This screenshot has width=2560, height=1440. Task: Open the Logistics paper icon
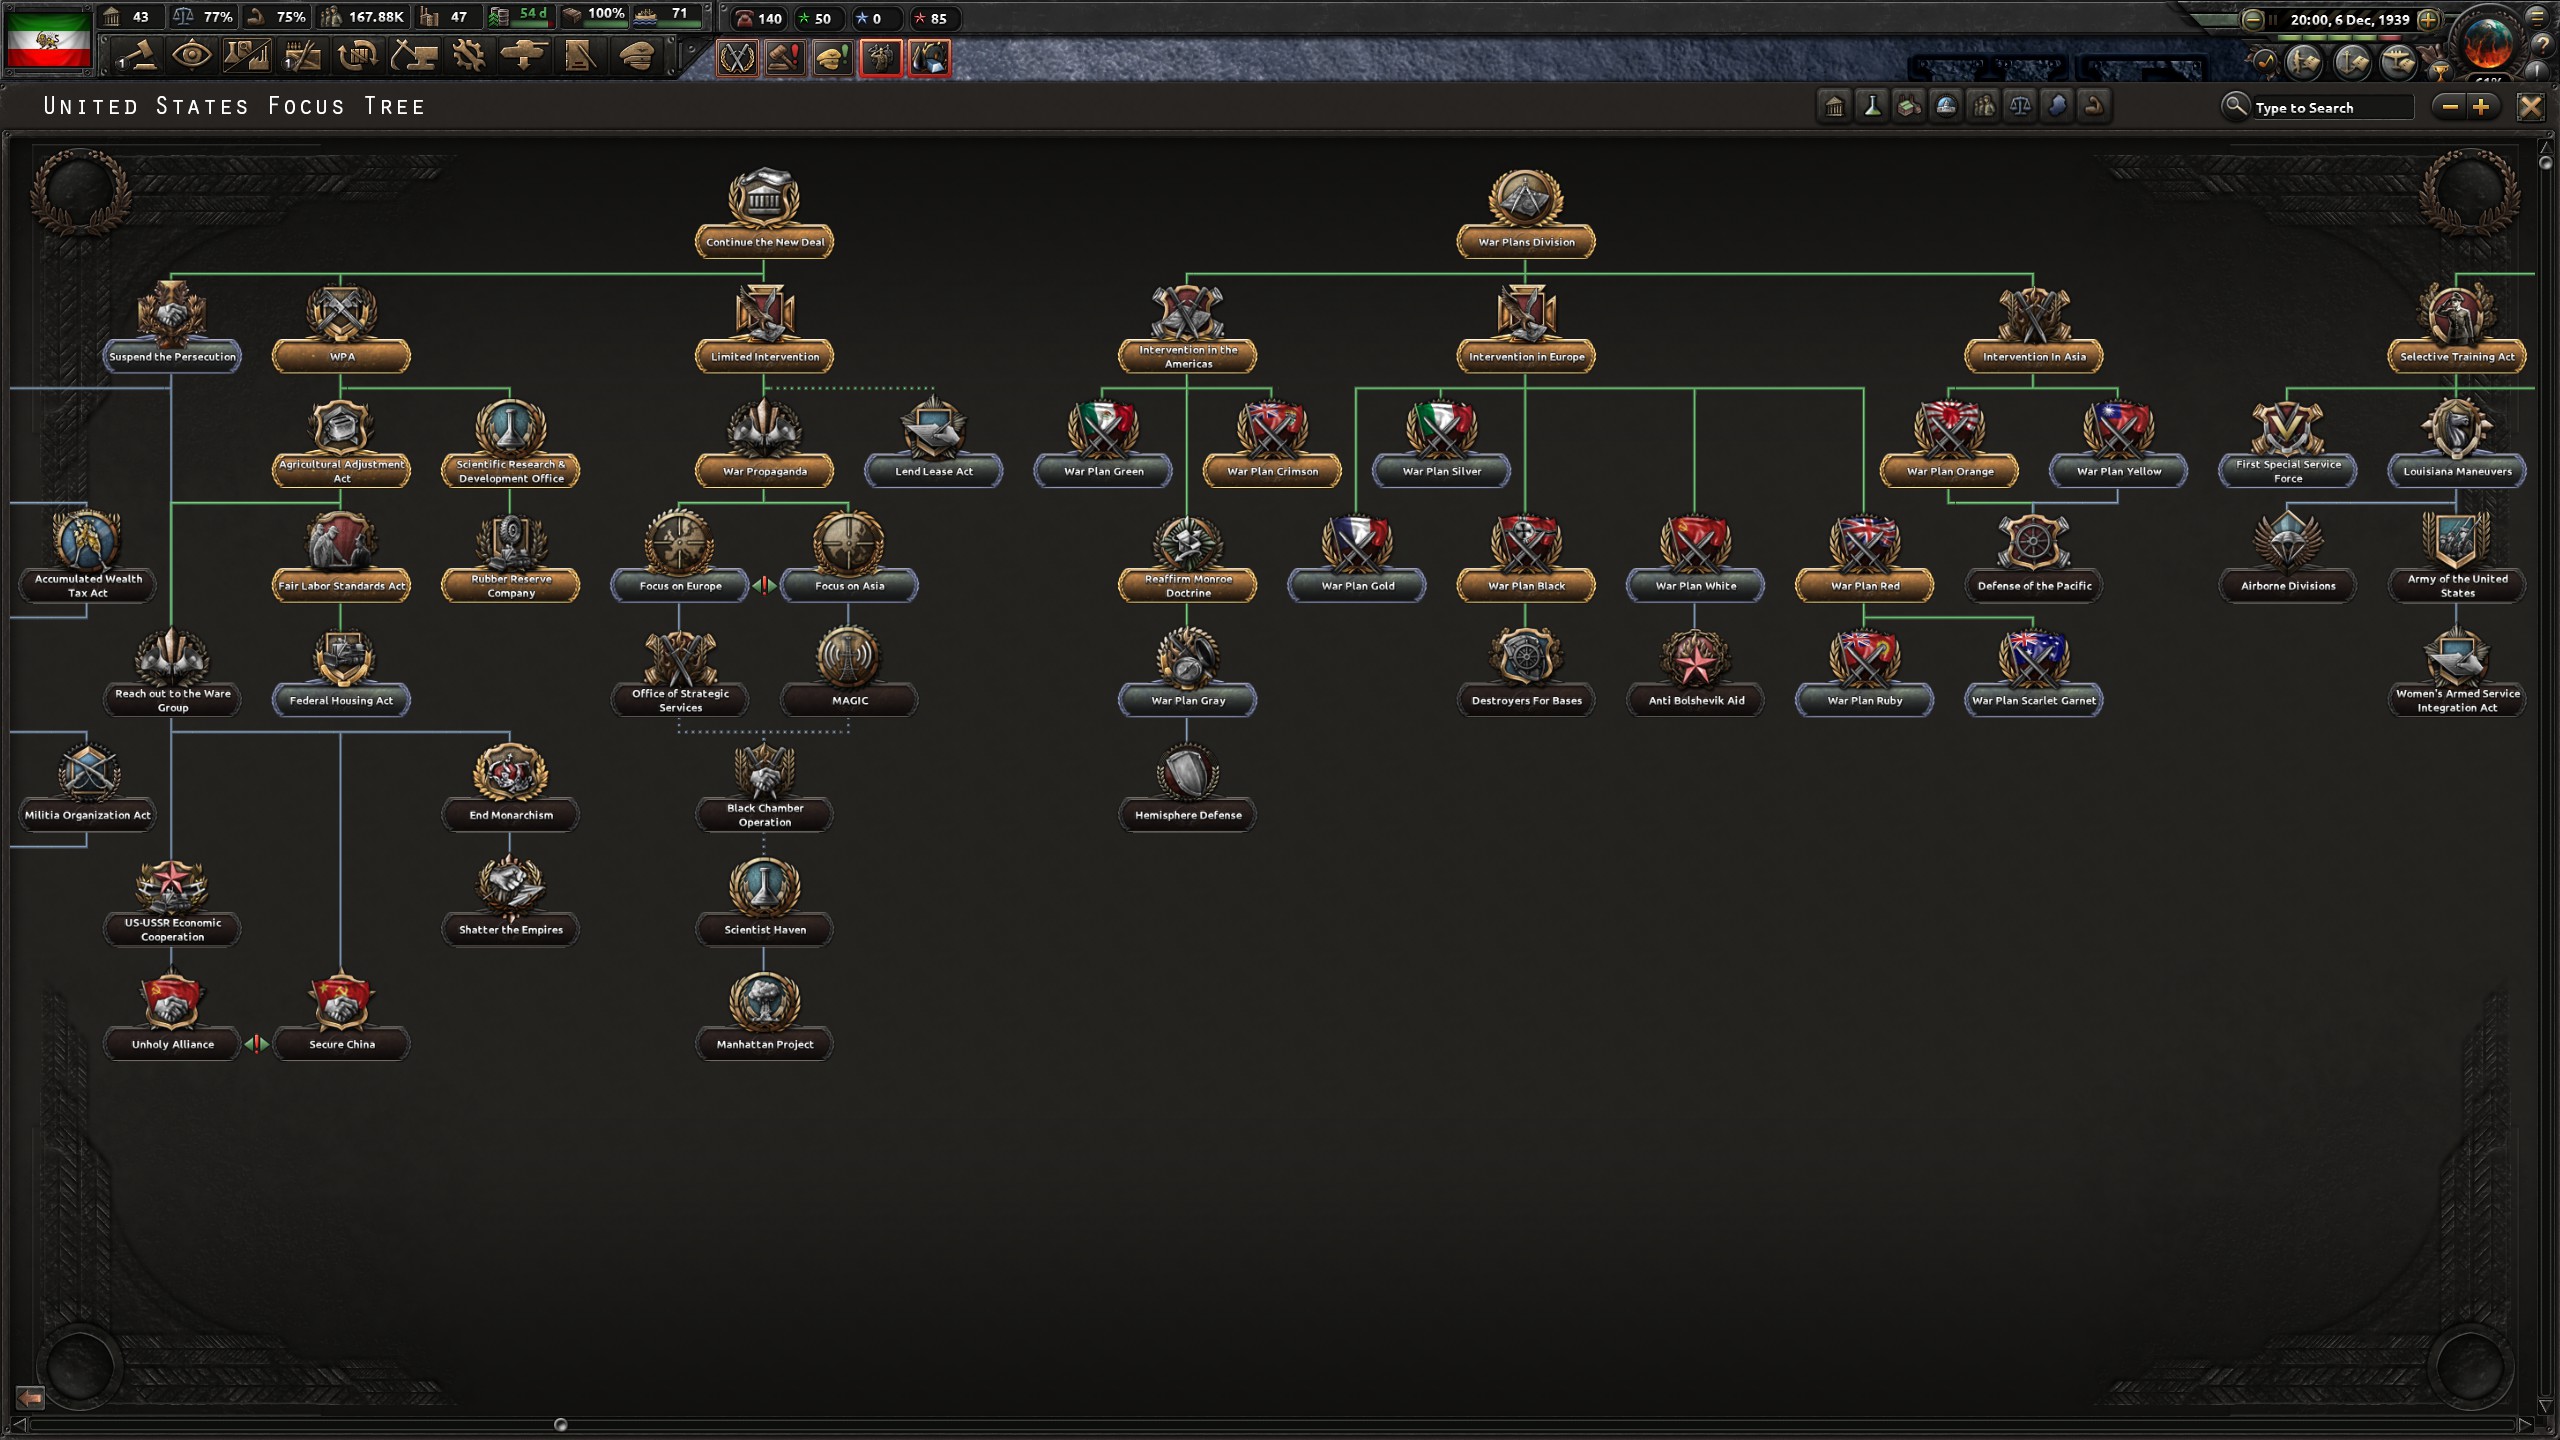(x=580, y=56)
